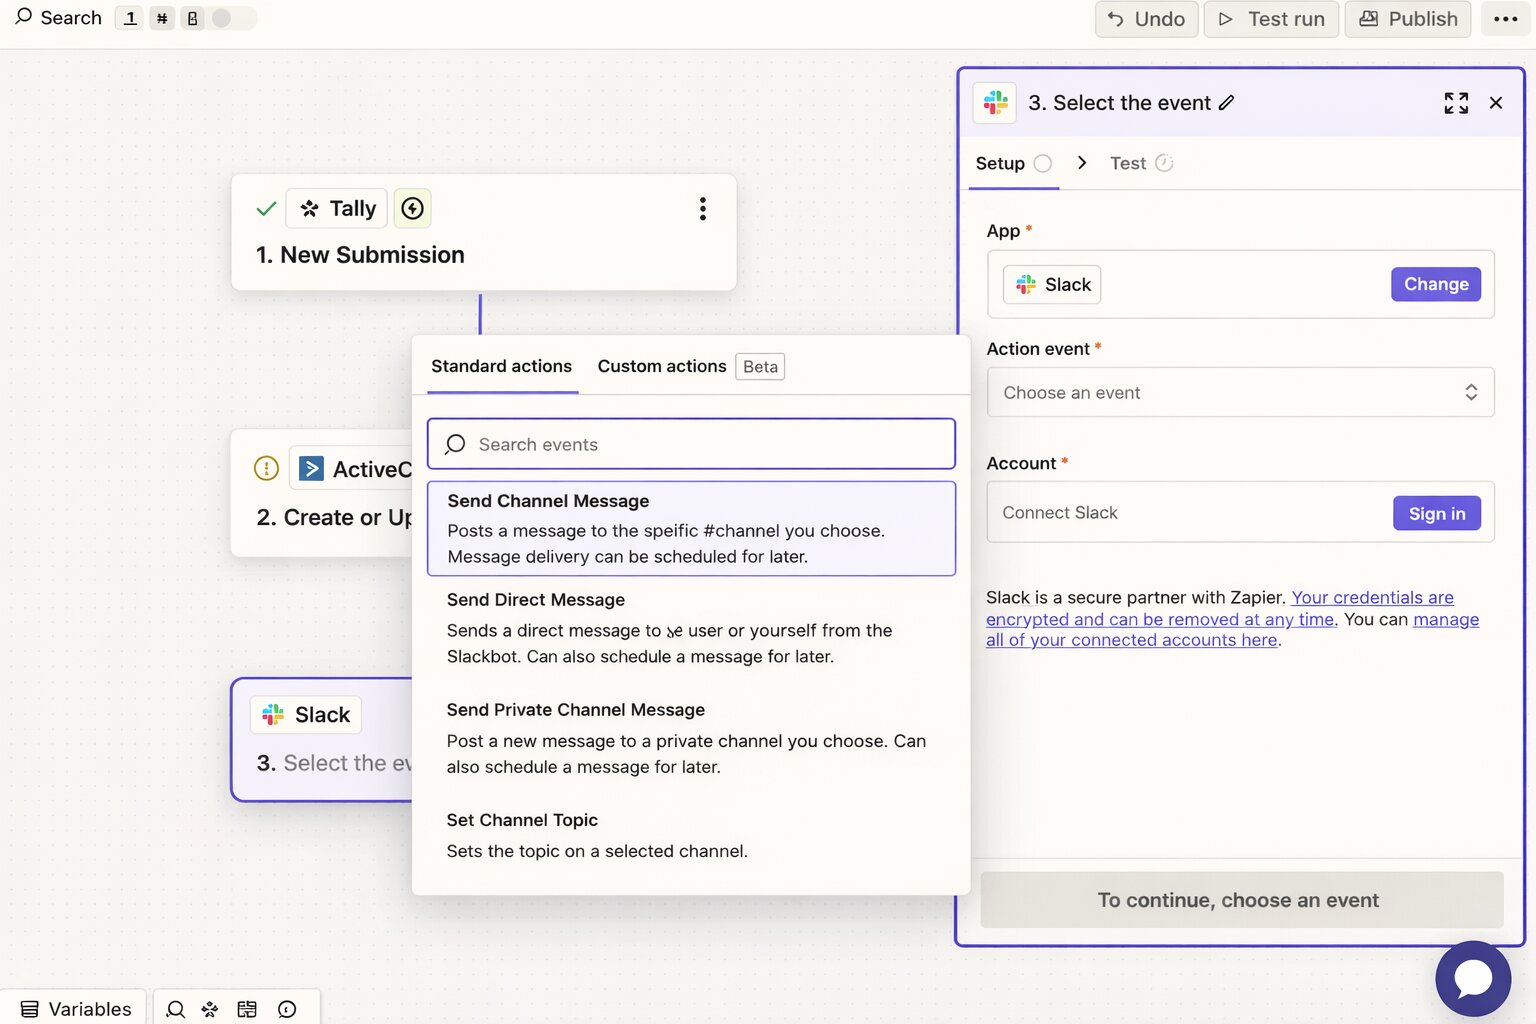The image size is (1536, 1024).
Task: Choose Send Private Channel Message event
Action: tap(691, 738)
